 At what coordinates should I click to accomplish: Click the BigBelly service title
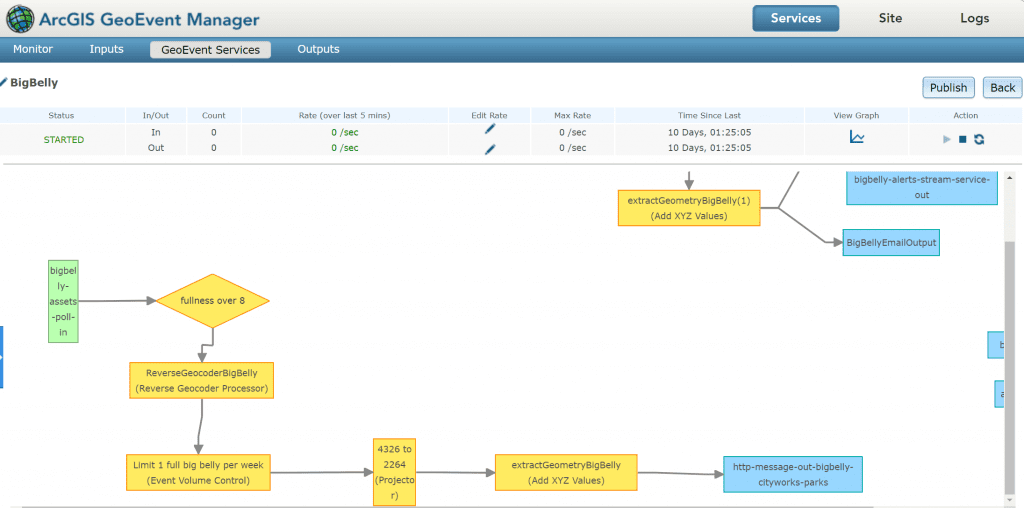34,83
